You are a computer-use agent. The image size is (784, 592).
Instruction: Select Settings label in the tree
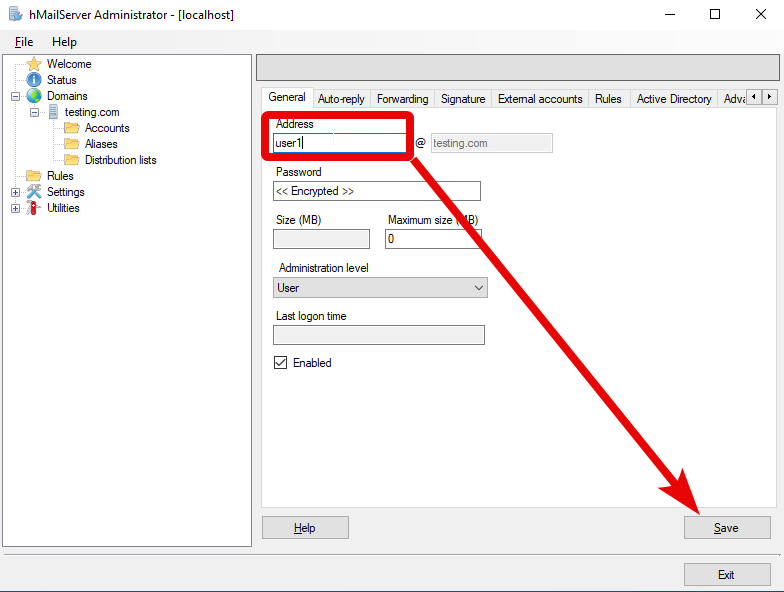click(x=66, y=192)
